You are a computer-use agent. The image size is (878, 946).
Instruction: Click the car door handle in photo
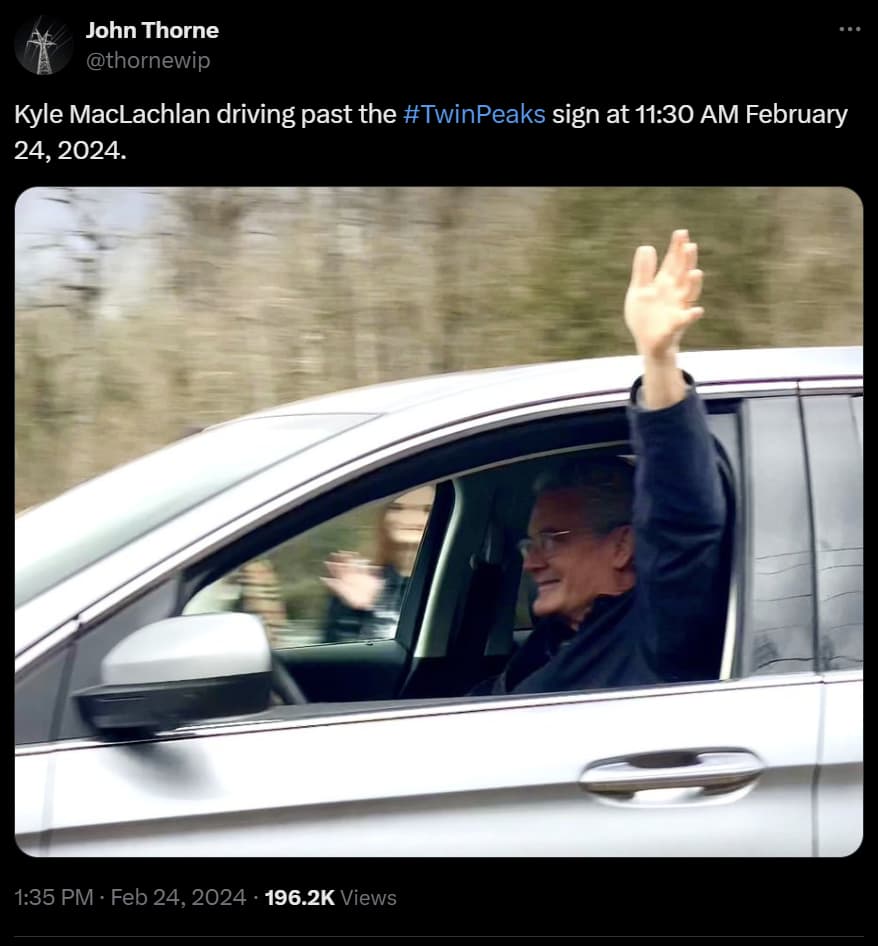671,772
